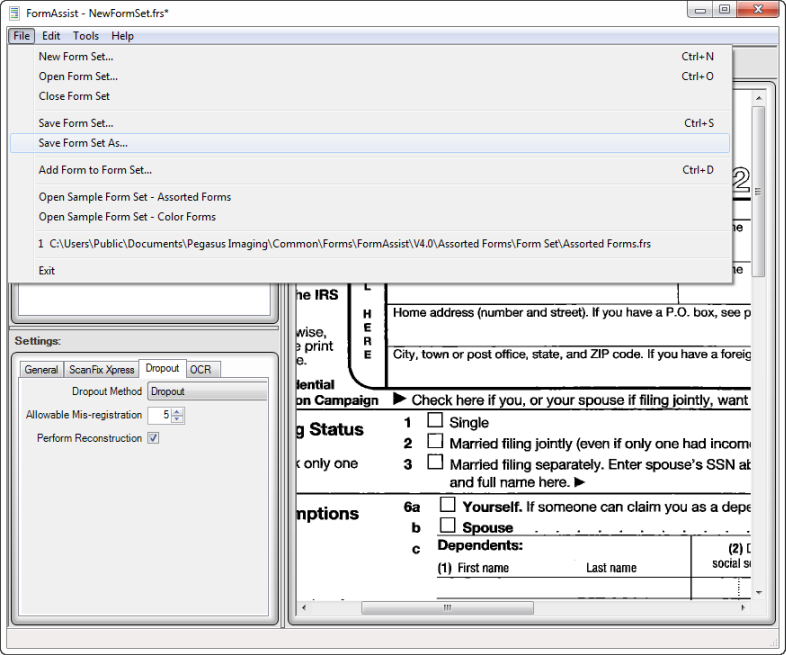Switch to the OCR settings tab
786x655 pixels.
tap(201, 369)
